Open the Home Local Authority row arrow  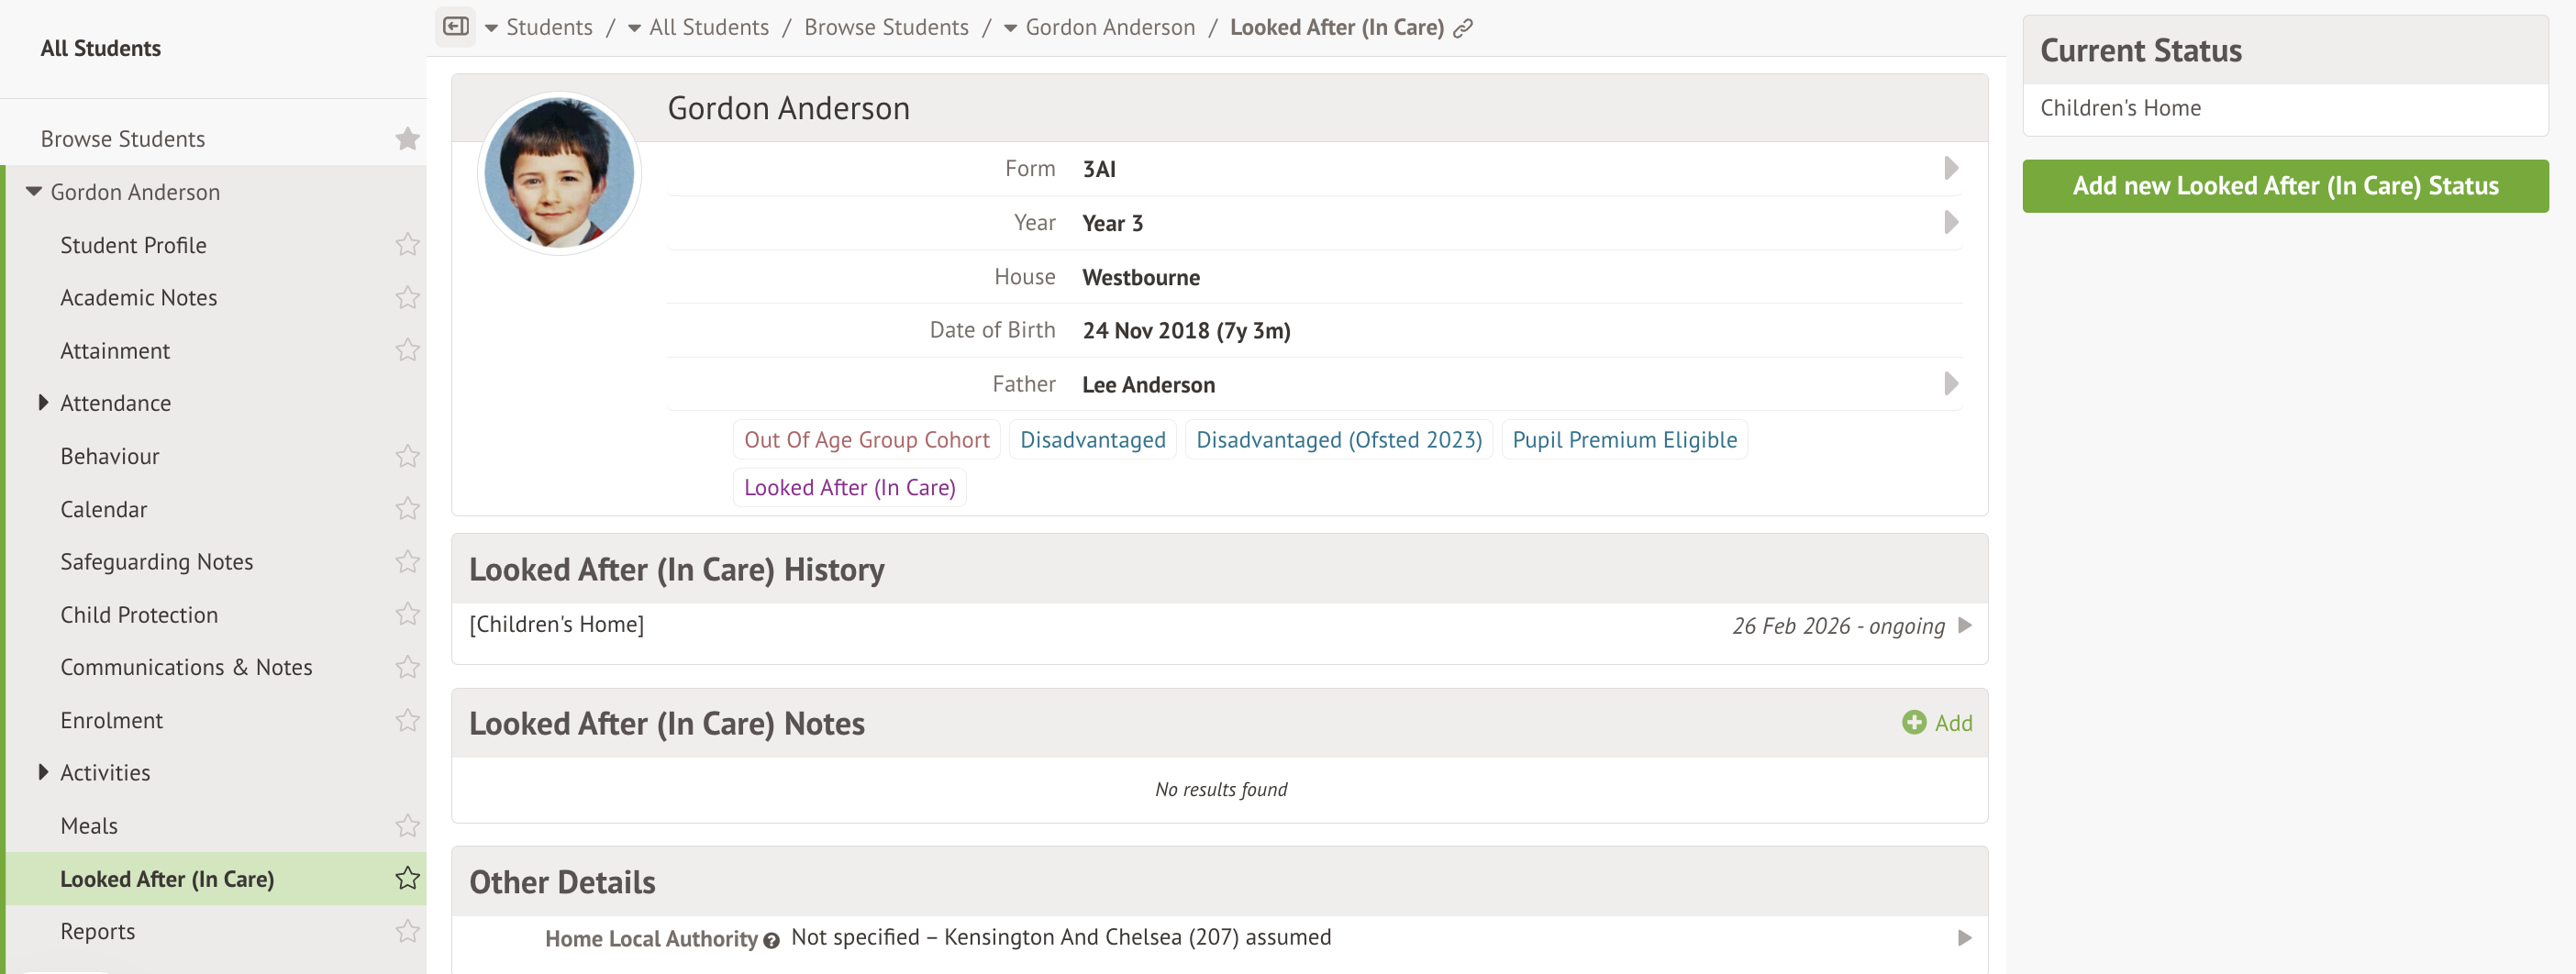[x=1965, y=938]
